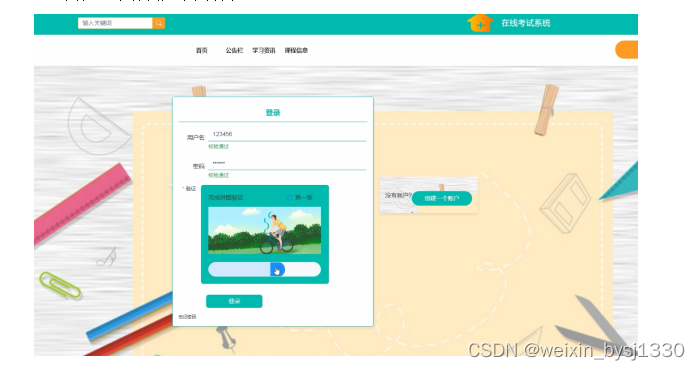Screen dimensions: 700x370
Task: Click the 校验通过 text under the password
Action: 219,175
